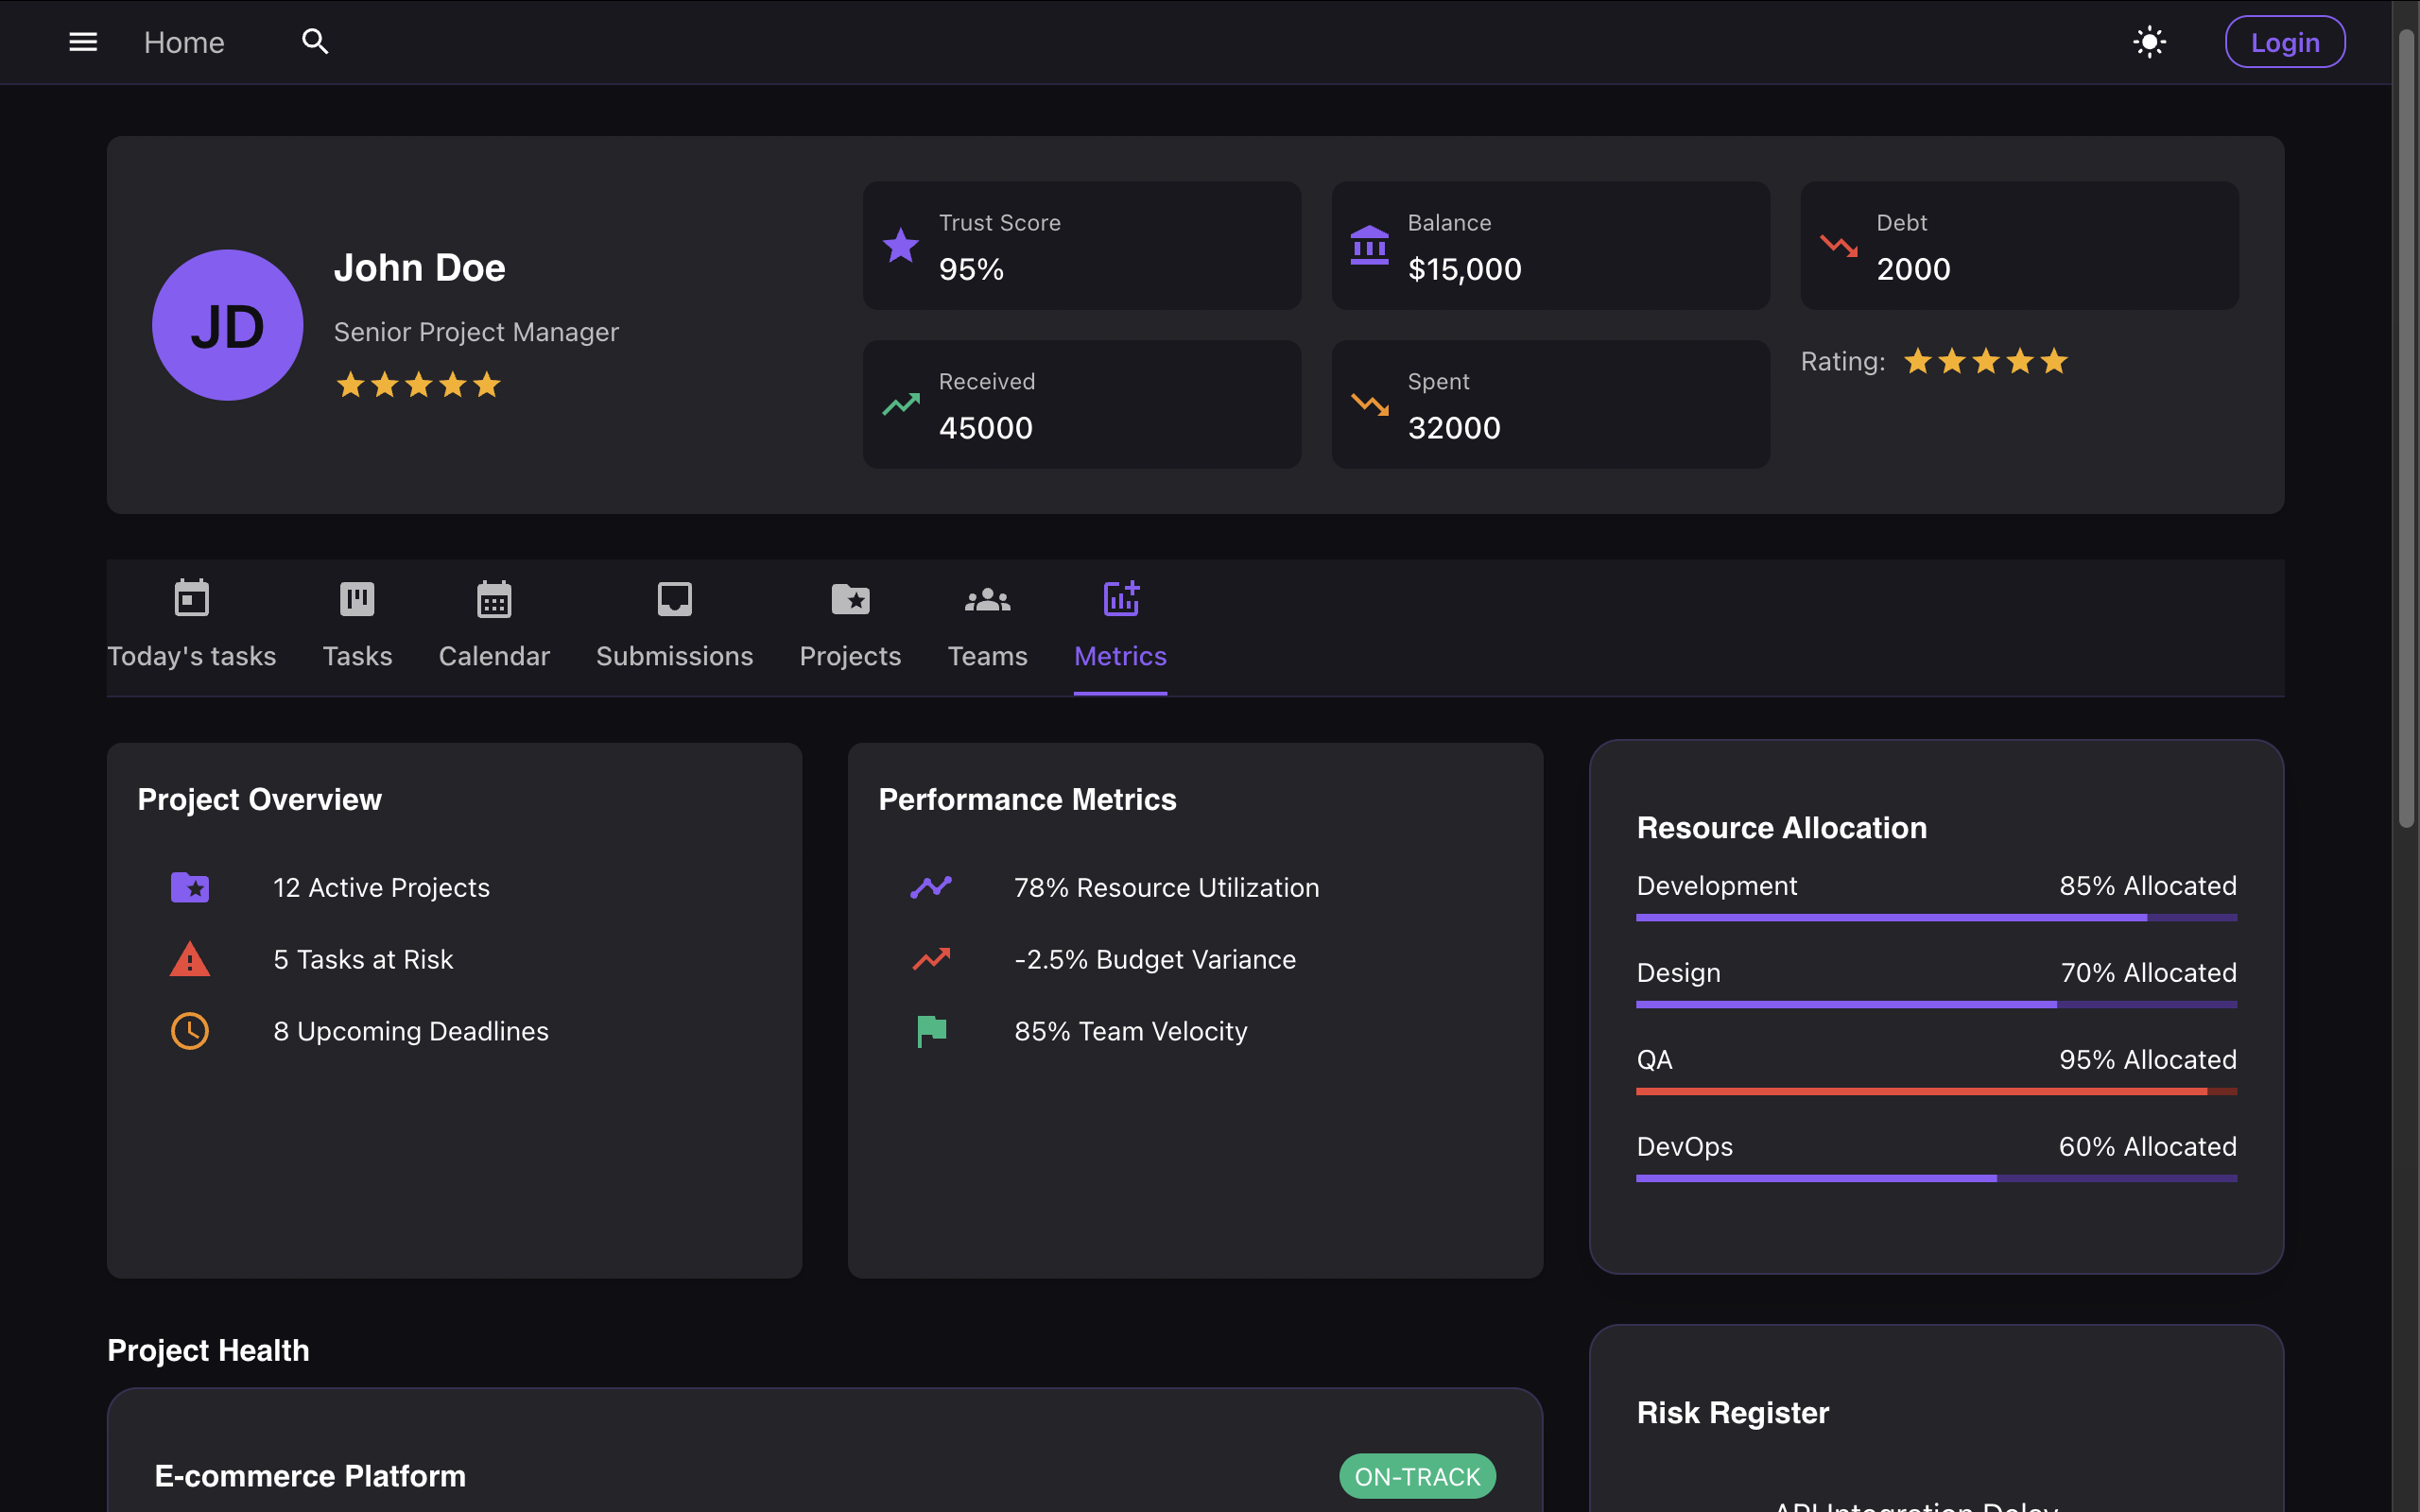Click the Calendar tab icon
This screenshot has height=1512, width=2420.
tap(494, 600)
